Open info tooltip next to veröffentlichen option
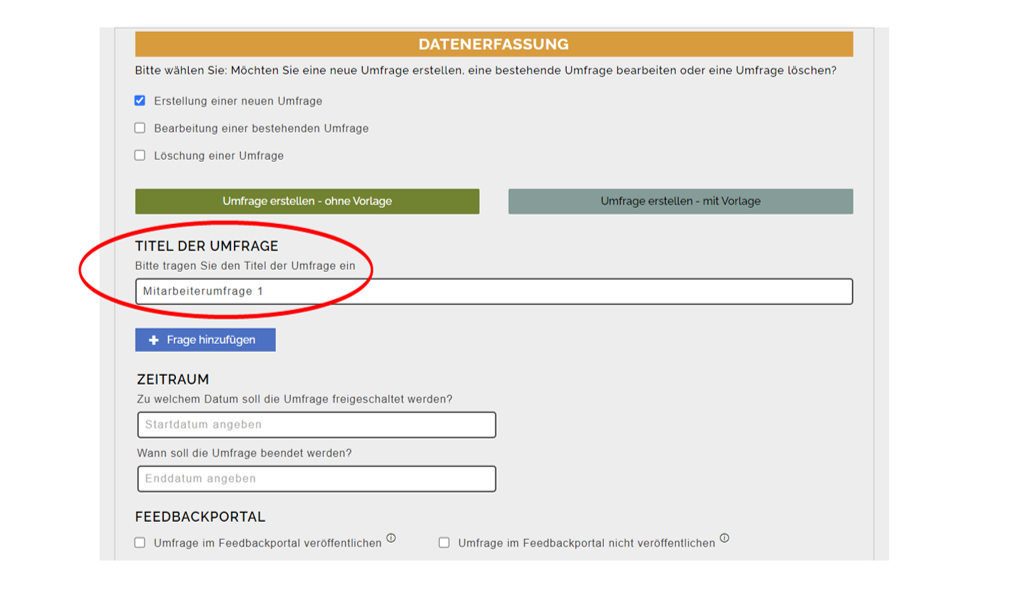Image resolution: width=1012 pixels, height=597 pixels. point(391,536)
